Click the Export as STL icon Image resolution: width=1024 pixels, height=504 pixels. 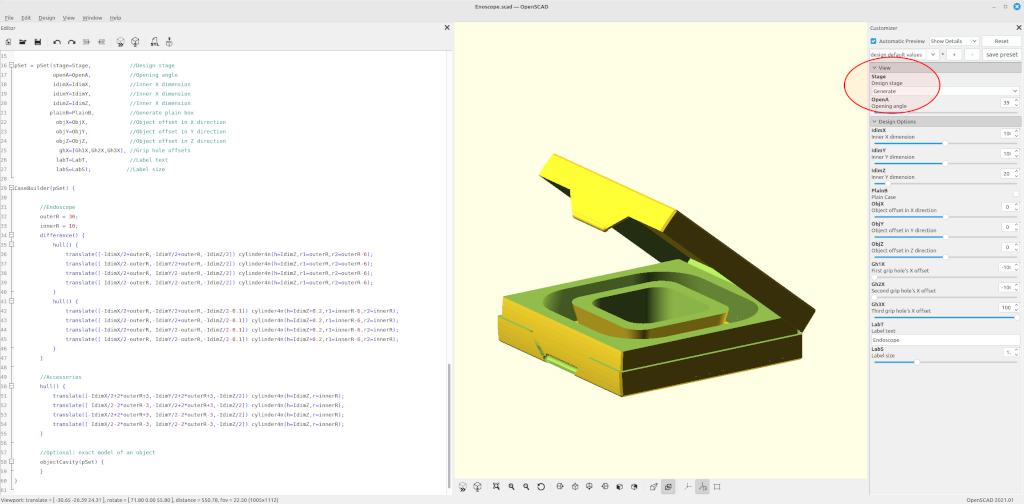[155, 42]
